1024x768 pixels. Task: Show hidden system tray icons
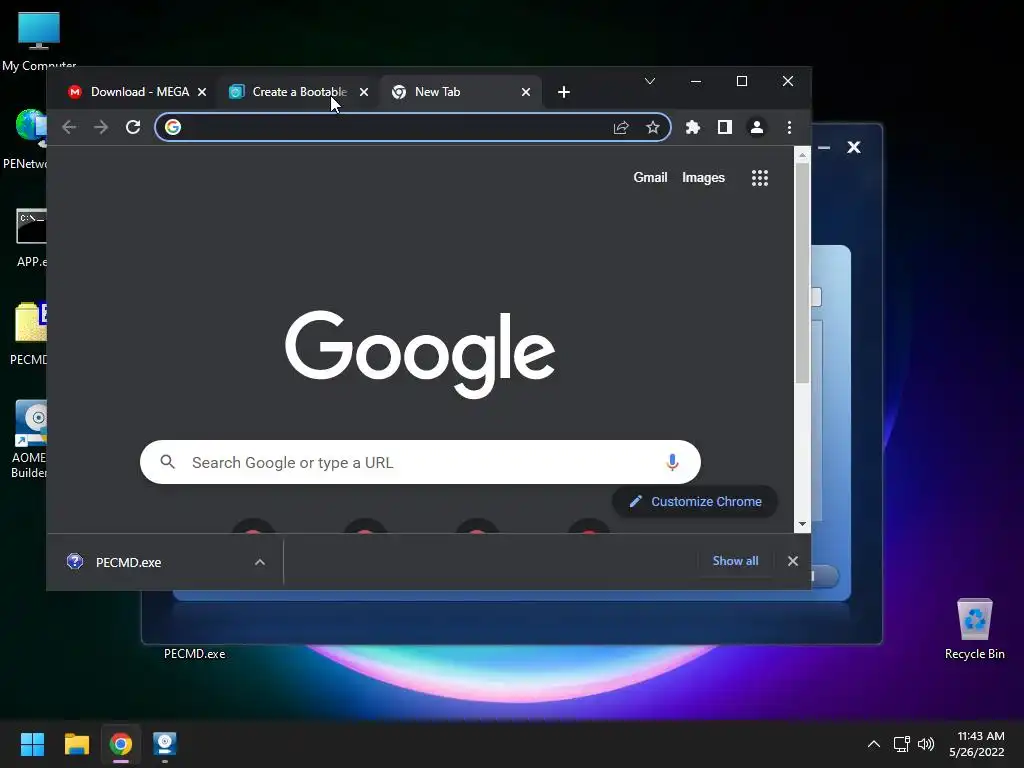pyautogui.click(x=874, y=744)
